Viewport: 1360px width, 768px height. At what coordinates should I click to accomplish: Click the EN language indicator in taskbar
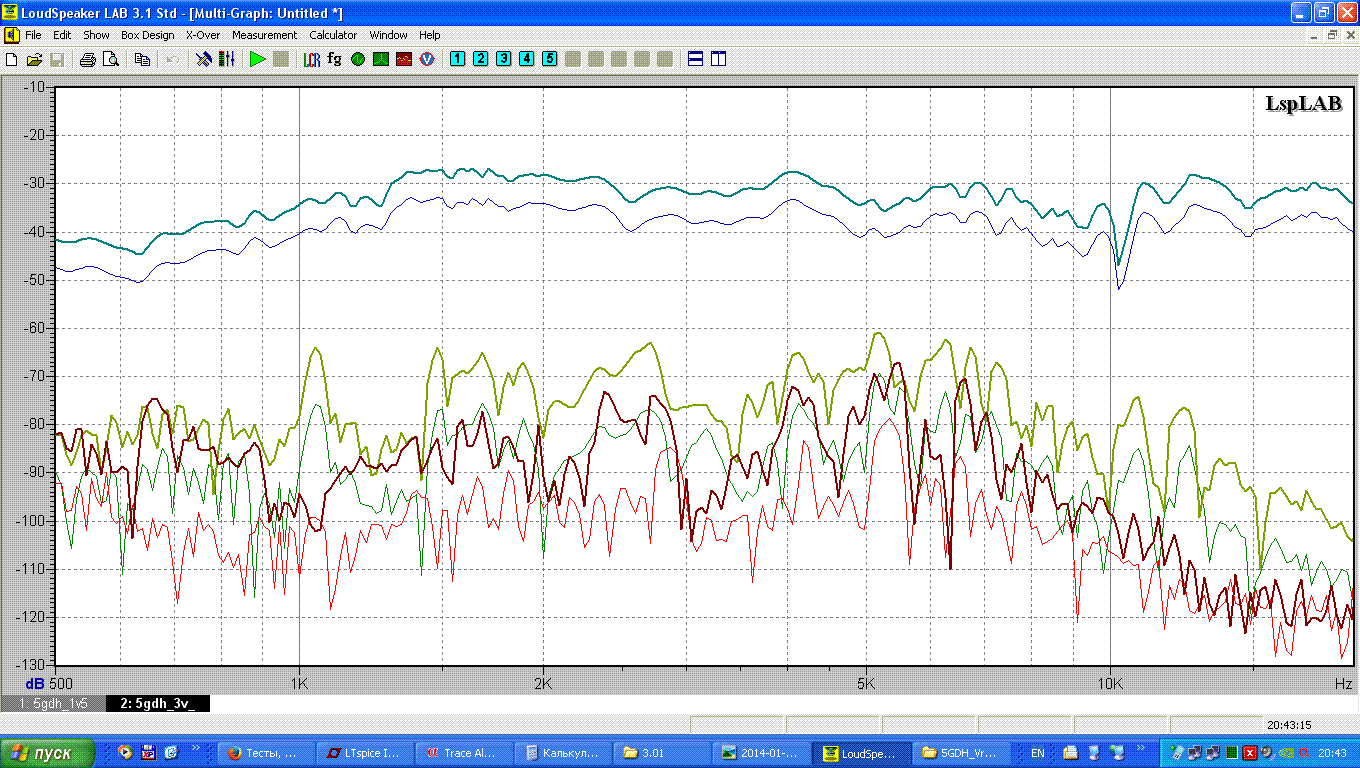pyautogui.click(x=1037, y=753)
